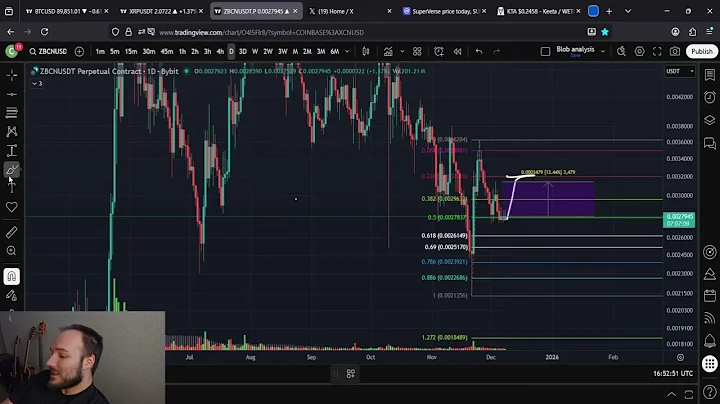This screenshot has height=404, width=720.
Task: Toggle magnet mode for drawings
Action: pyautogui.click(x=12, y=276)
